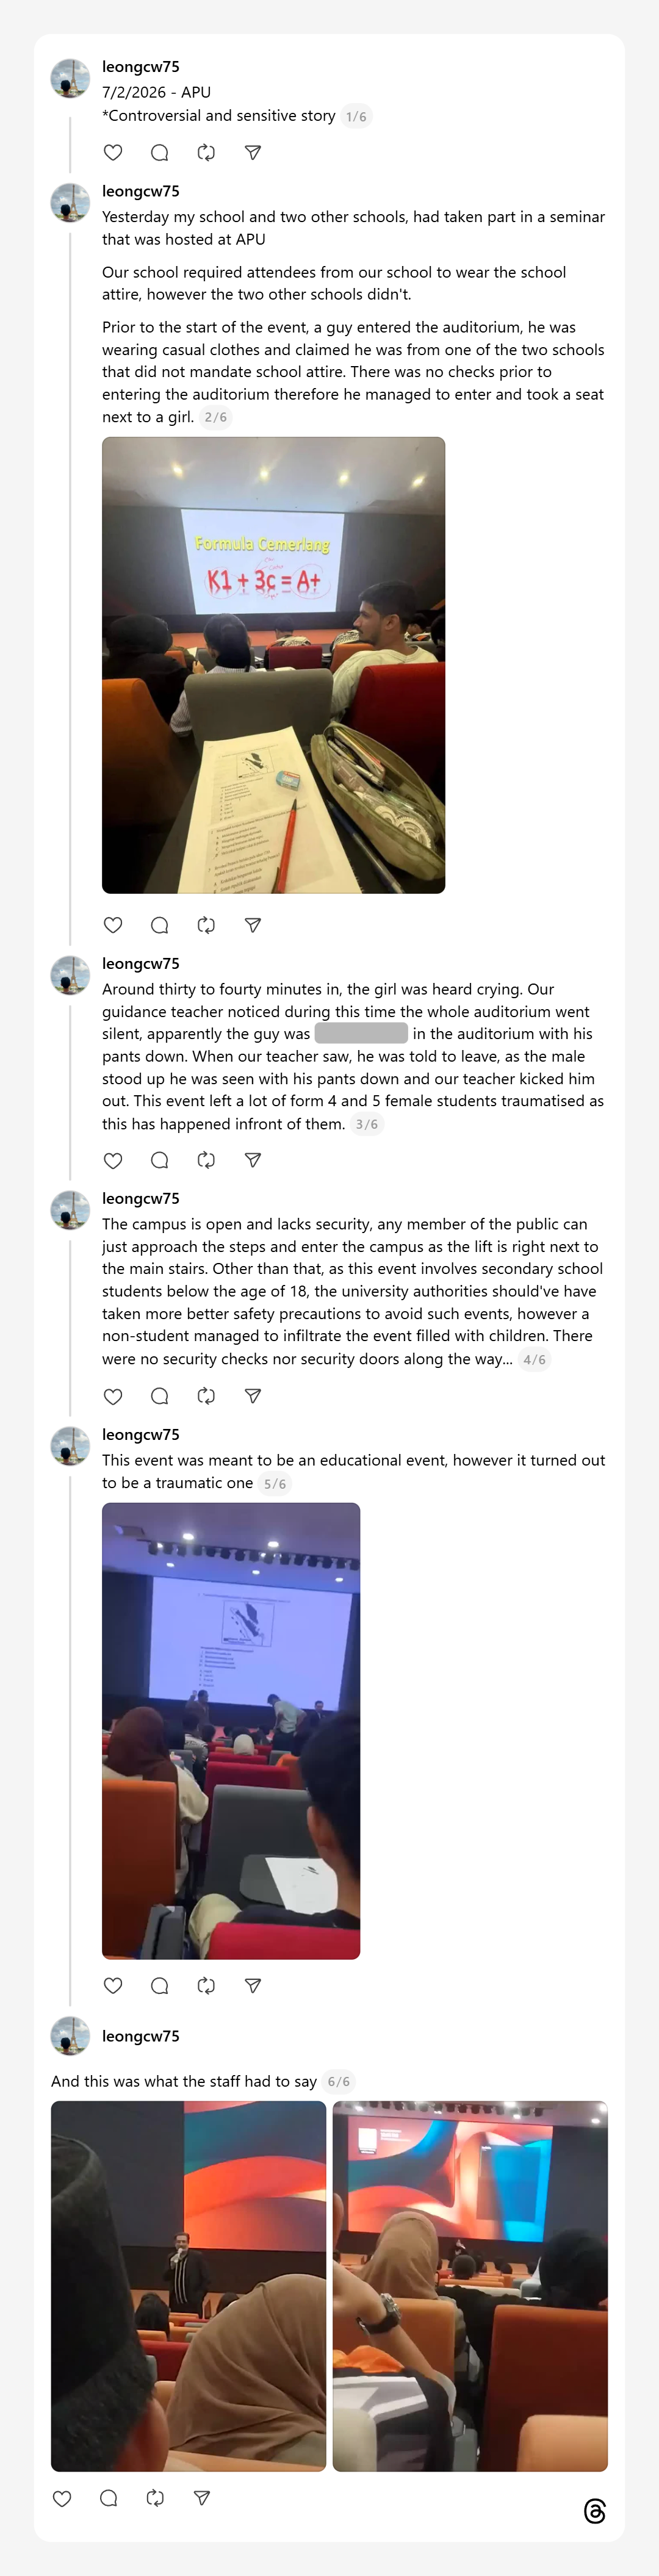This screenshot has height=2576, width=659.
Task: View the 5/6 post stage photo
Action: [x=231, y=1730]
